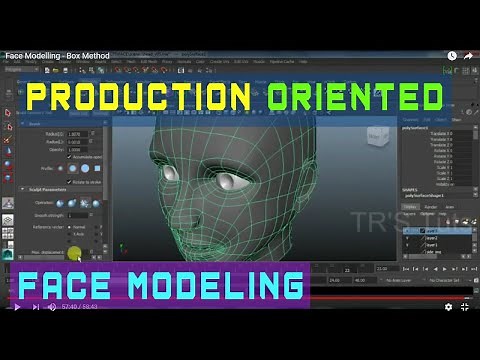This screenshot has height=360, width=480.
Task: Exit fullscreen mode in the player
Action: point(465,307)
